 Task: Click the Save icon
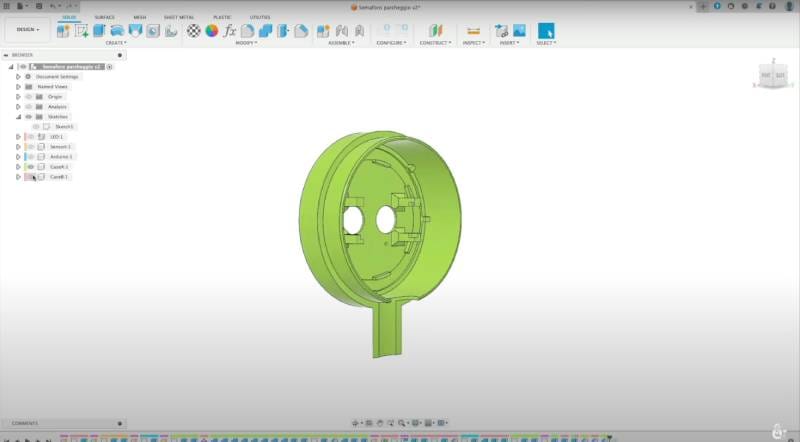point(39,6)
